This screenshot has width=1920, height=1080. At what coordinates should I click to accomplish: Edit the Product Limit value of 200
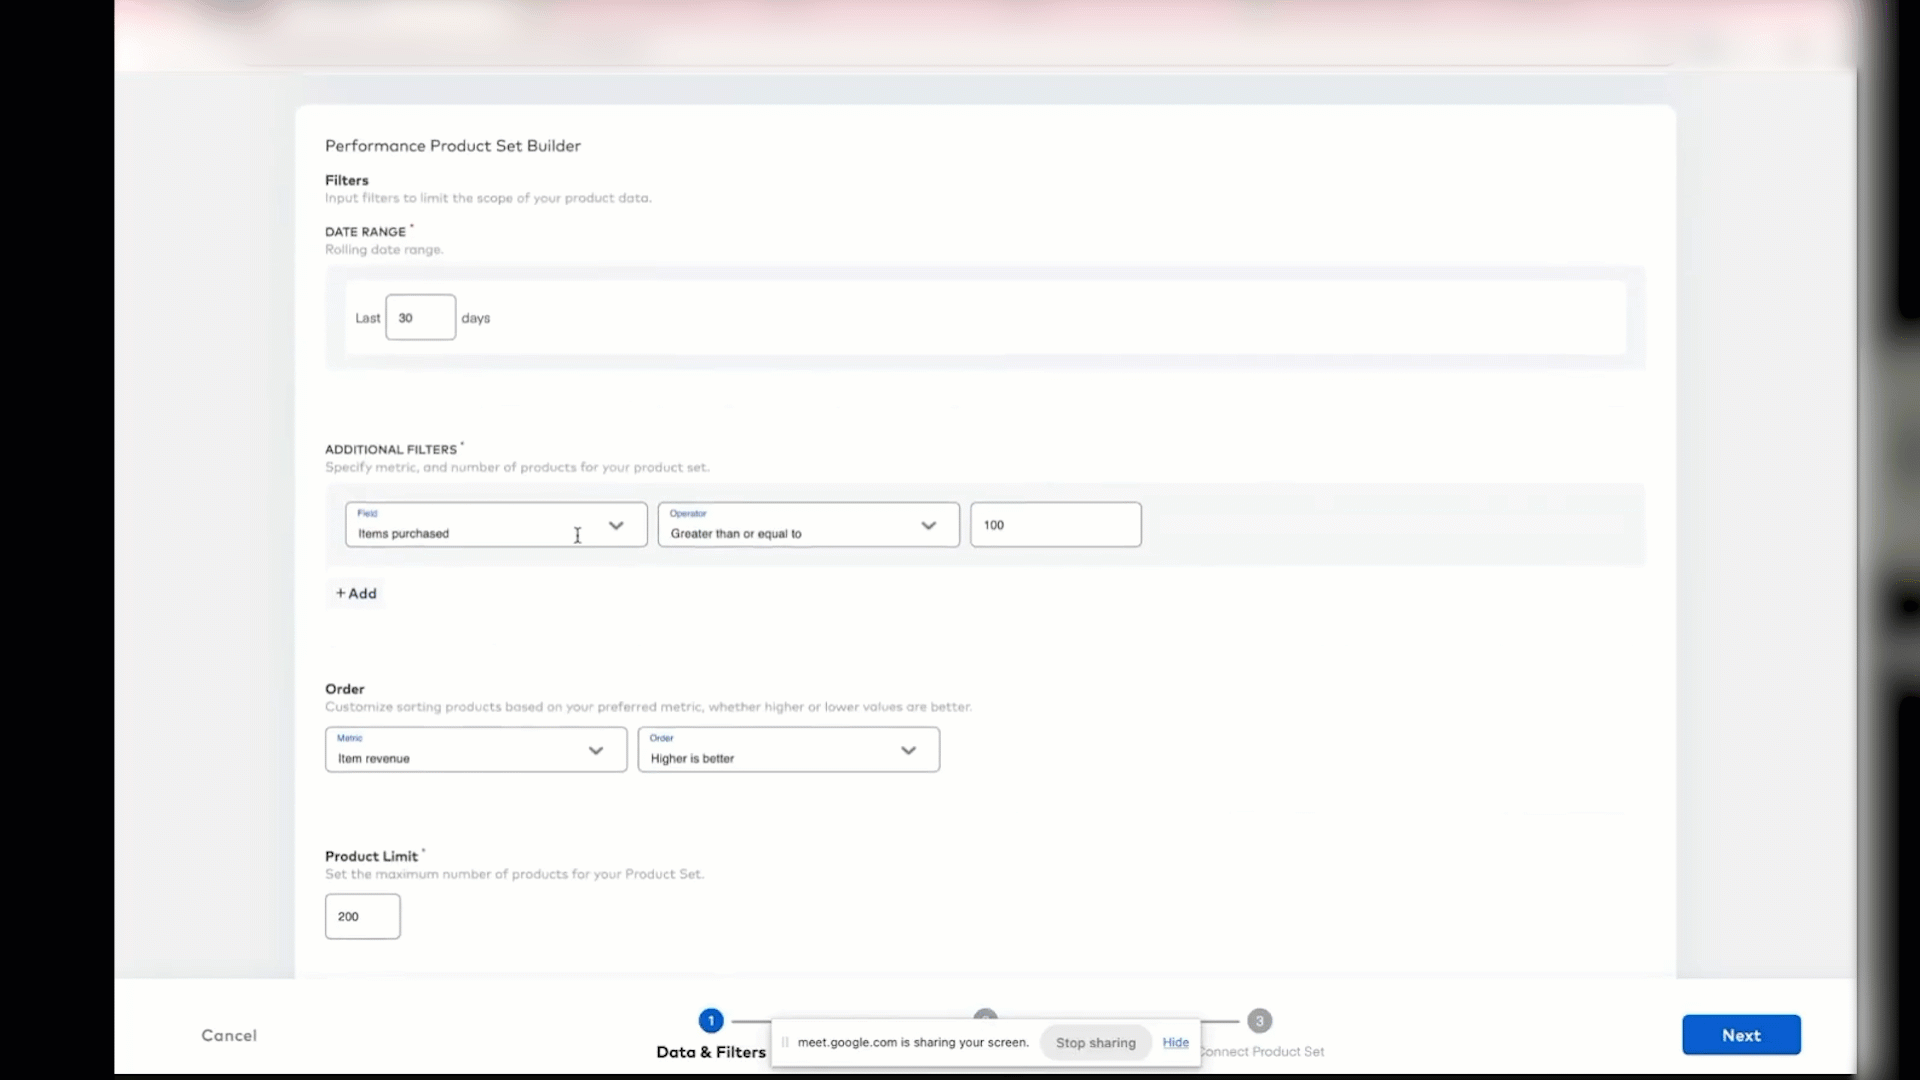362,915
